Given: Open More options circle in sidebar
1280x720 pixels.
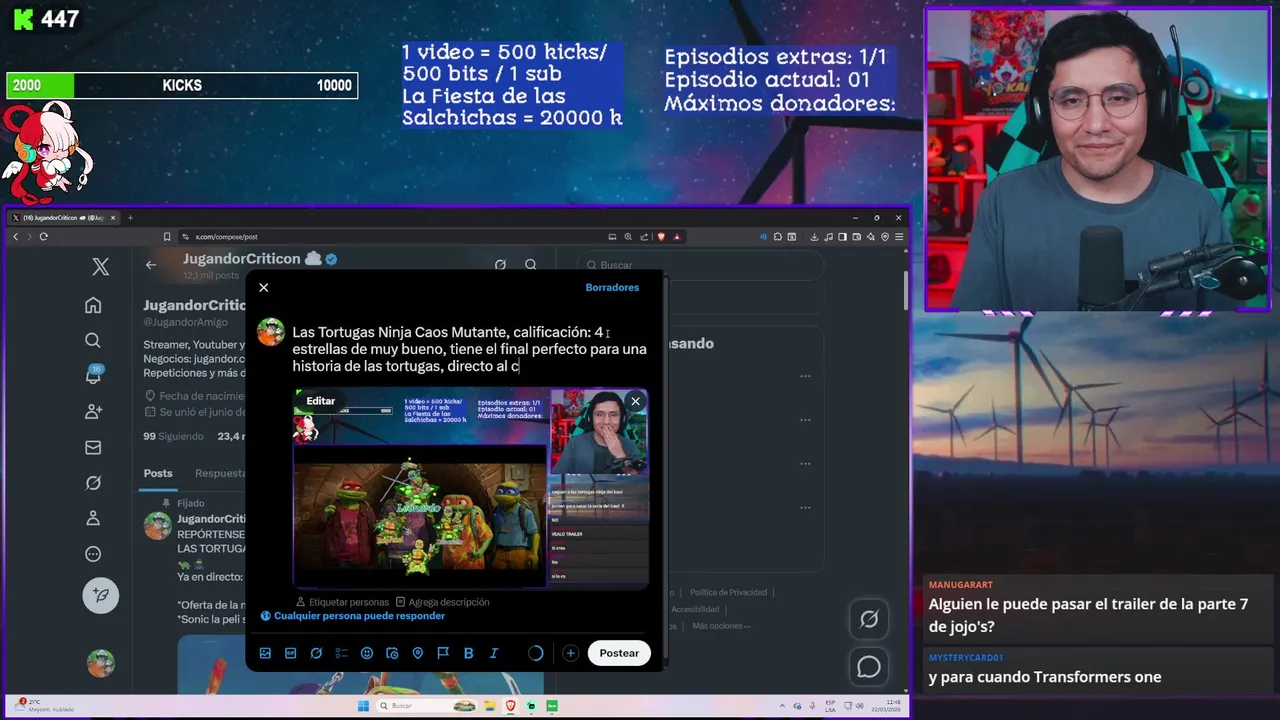Looking at the screenshot, I should coord(93,554).
